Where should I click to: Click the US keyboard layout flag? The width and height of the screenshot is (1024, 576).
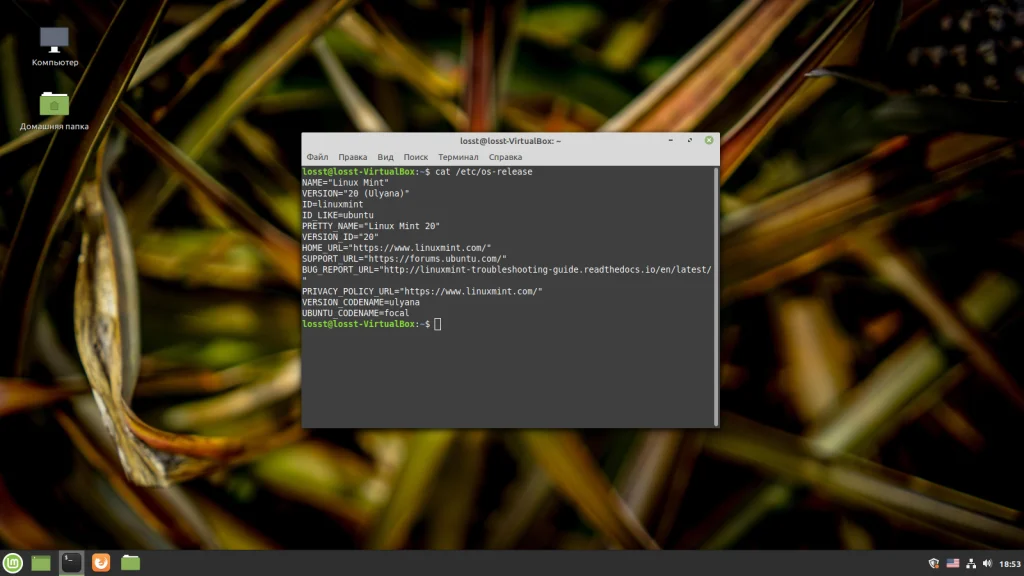(x=953, y=564)
